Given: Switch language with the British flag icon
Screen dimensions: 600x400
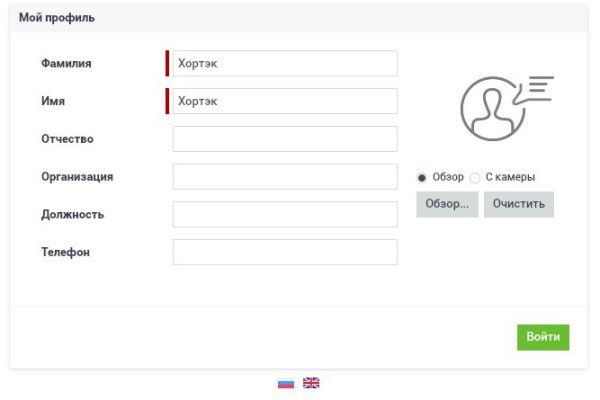Looking at the screenshot, I should click(x=311, y=383).
